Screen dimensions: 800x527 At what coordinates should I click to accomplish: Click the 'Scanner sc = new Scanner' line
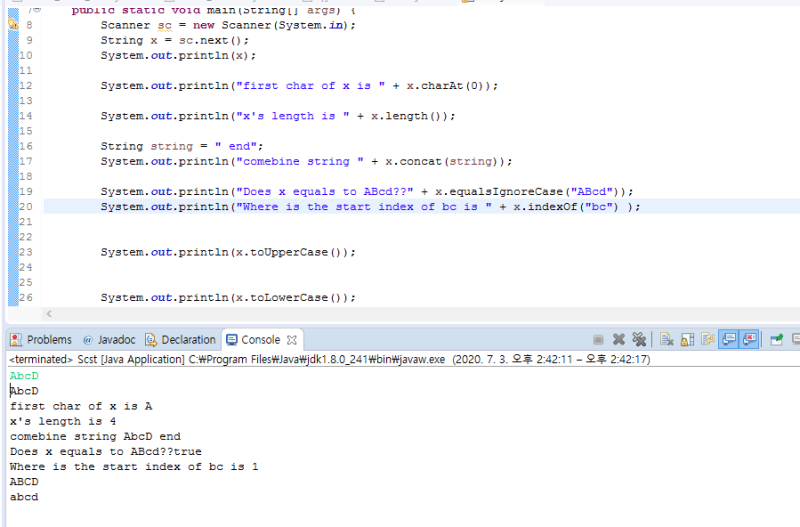(228, 25)
